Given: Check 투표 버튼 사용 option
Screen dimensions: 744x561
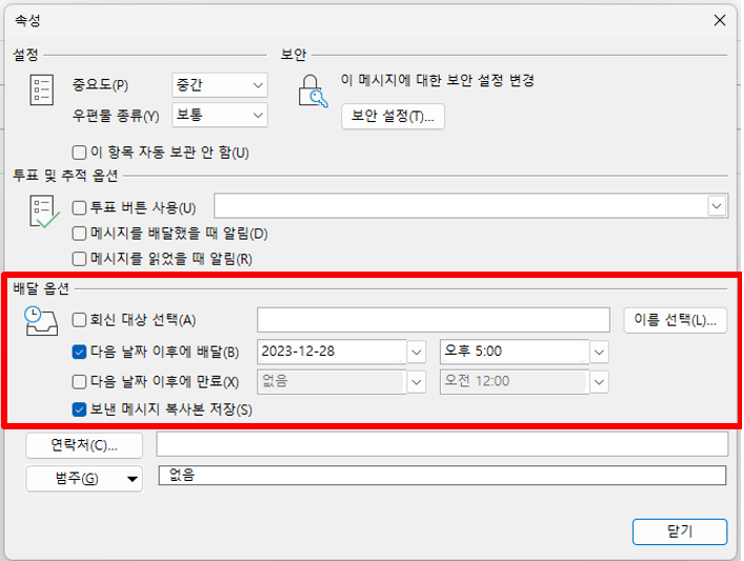Looking at the screenshot, I should coord(79,208).
